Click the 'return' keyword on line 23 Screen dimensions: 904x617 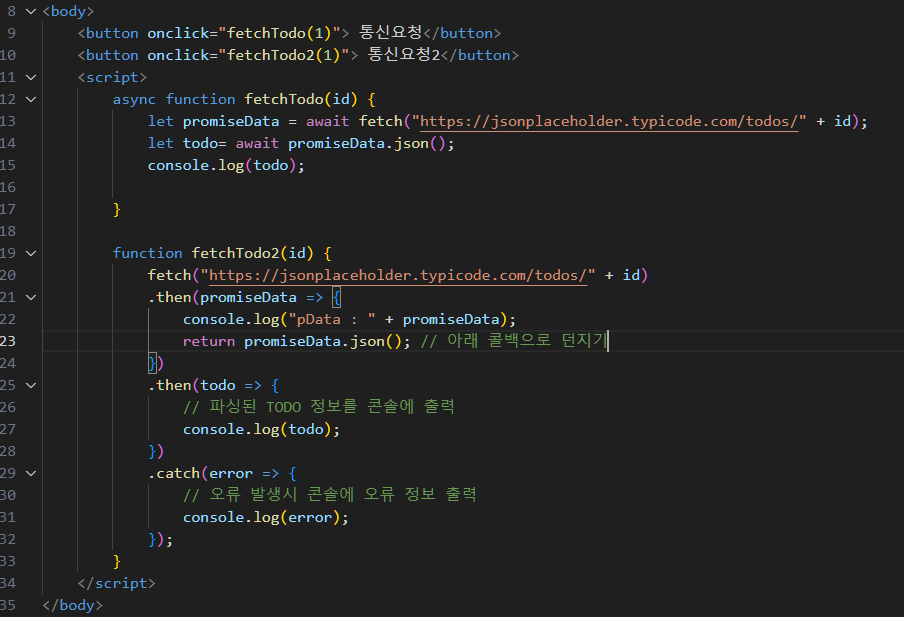[x=209, y=342]
